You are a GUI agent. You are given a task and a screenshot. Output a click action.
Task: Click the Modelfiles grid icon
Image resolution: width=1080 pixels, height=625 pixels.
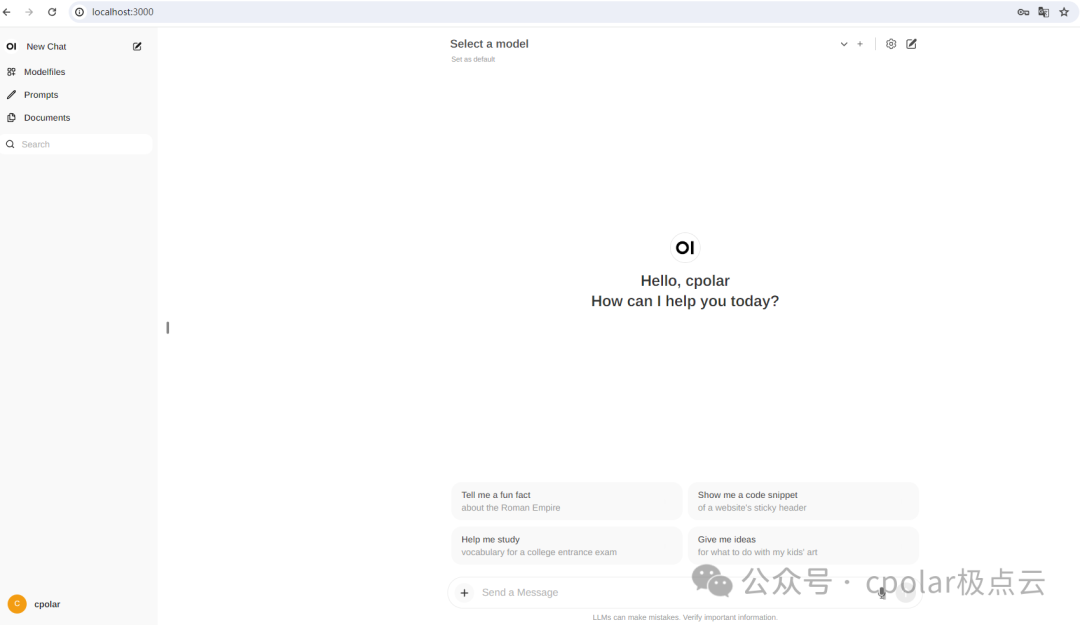pos(11,72)
